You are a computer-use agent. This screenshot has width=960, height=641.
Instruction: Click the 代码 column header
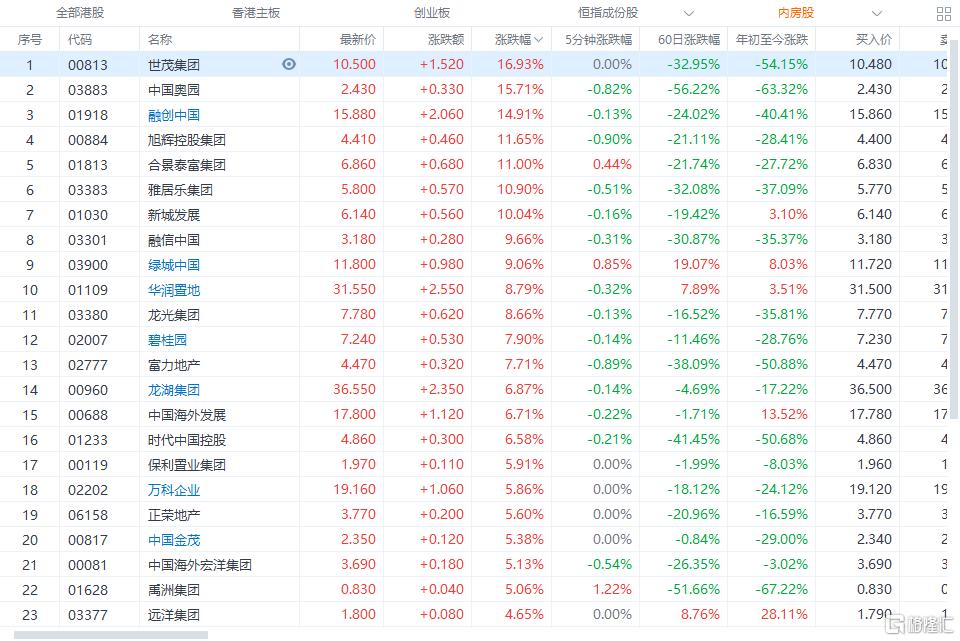click(x=80, y=40)
